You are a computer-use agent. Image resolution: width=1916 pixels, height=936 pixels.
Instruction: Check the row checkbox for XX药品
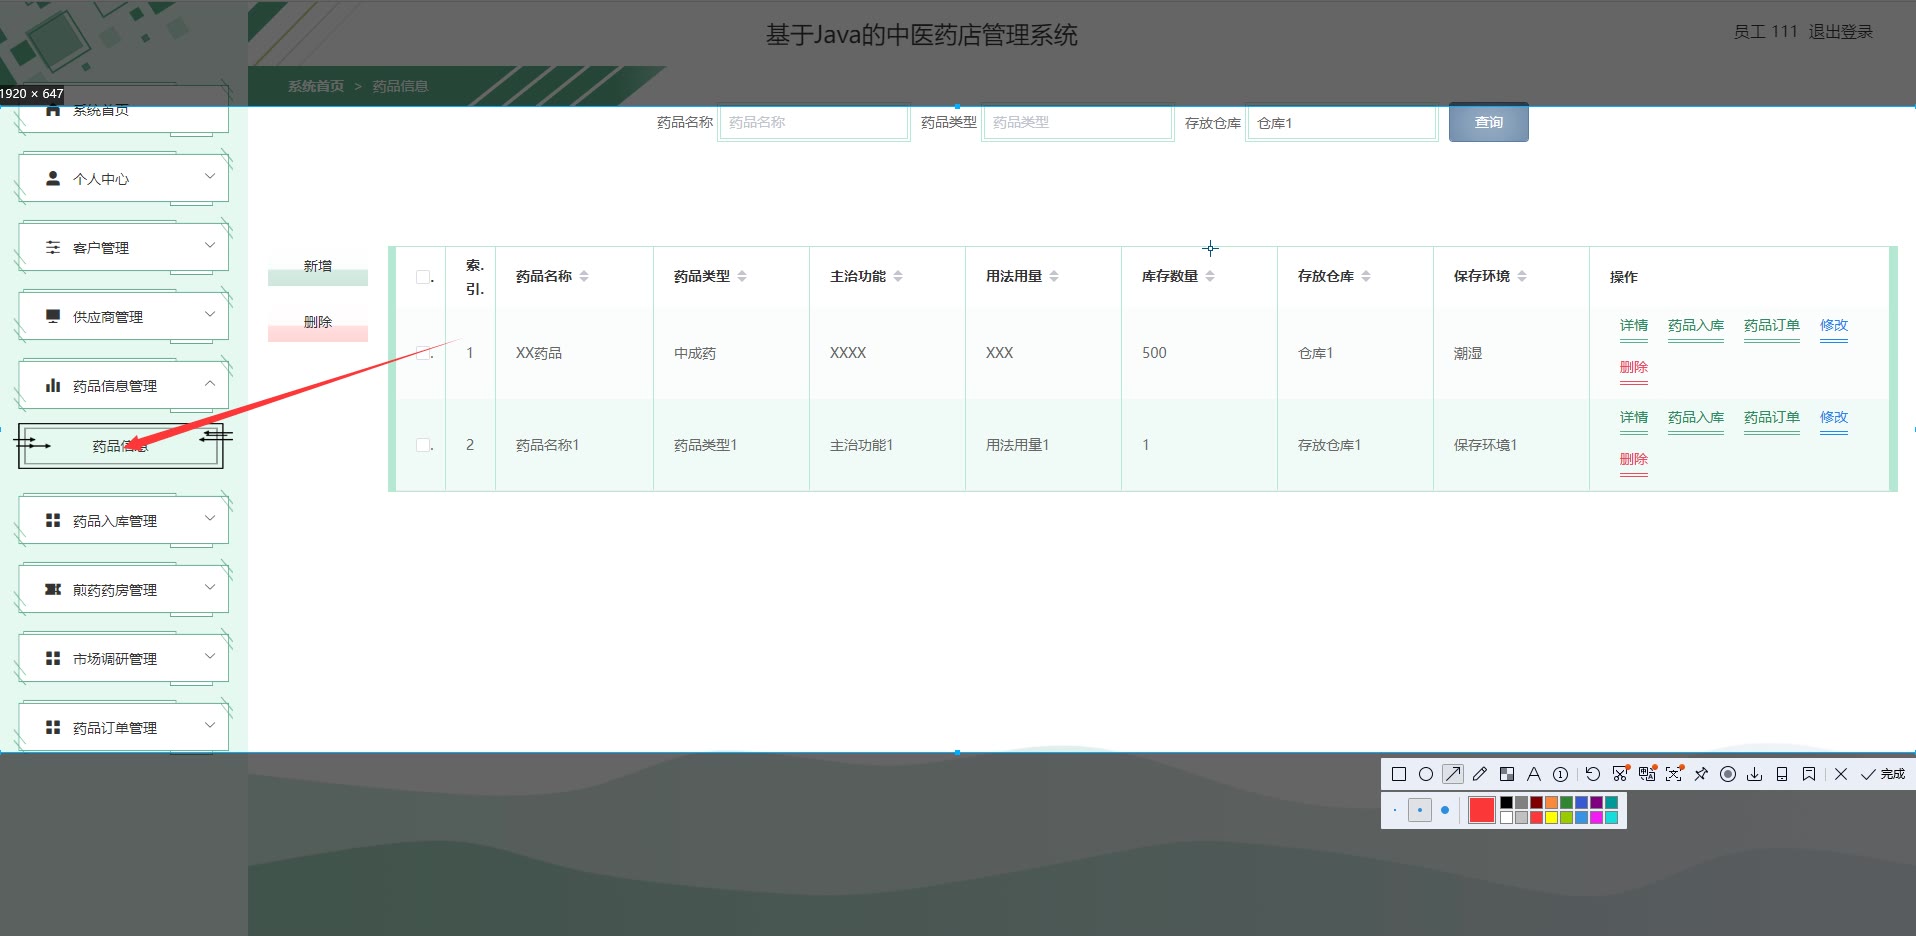point(423,353)
